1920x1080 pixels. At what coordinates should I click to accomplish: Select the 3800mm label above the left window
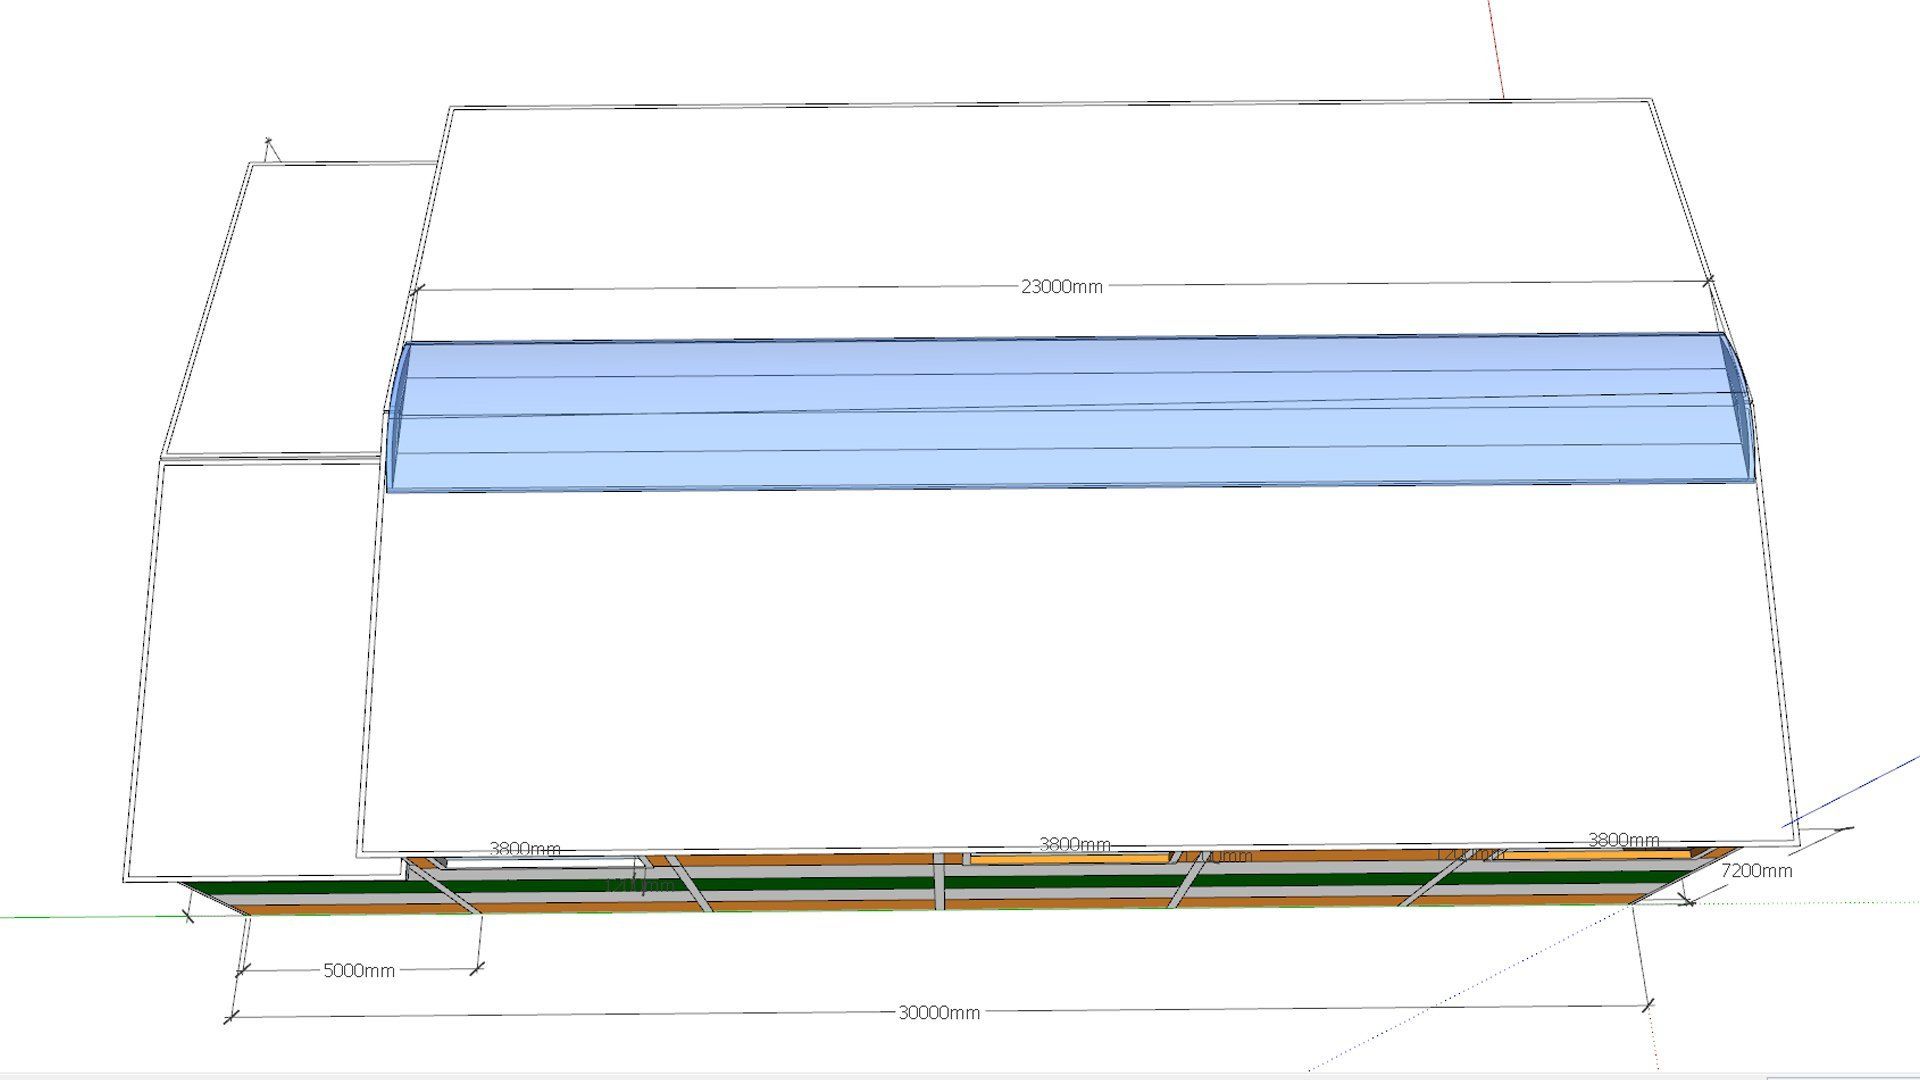[x=524, y=849]
